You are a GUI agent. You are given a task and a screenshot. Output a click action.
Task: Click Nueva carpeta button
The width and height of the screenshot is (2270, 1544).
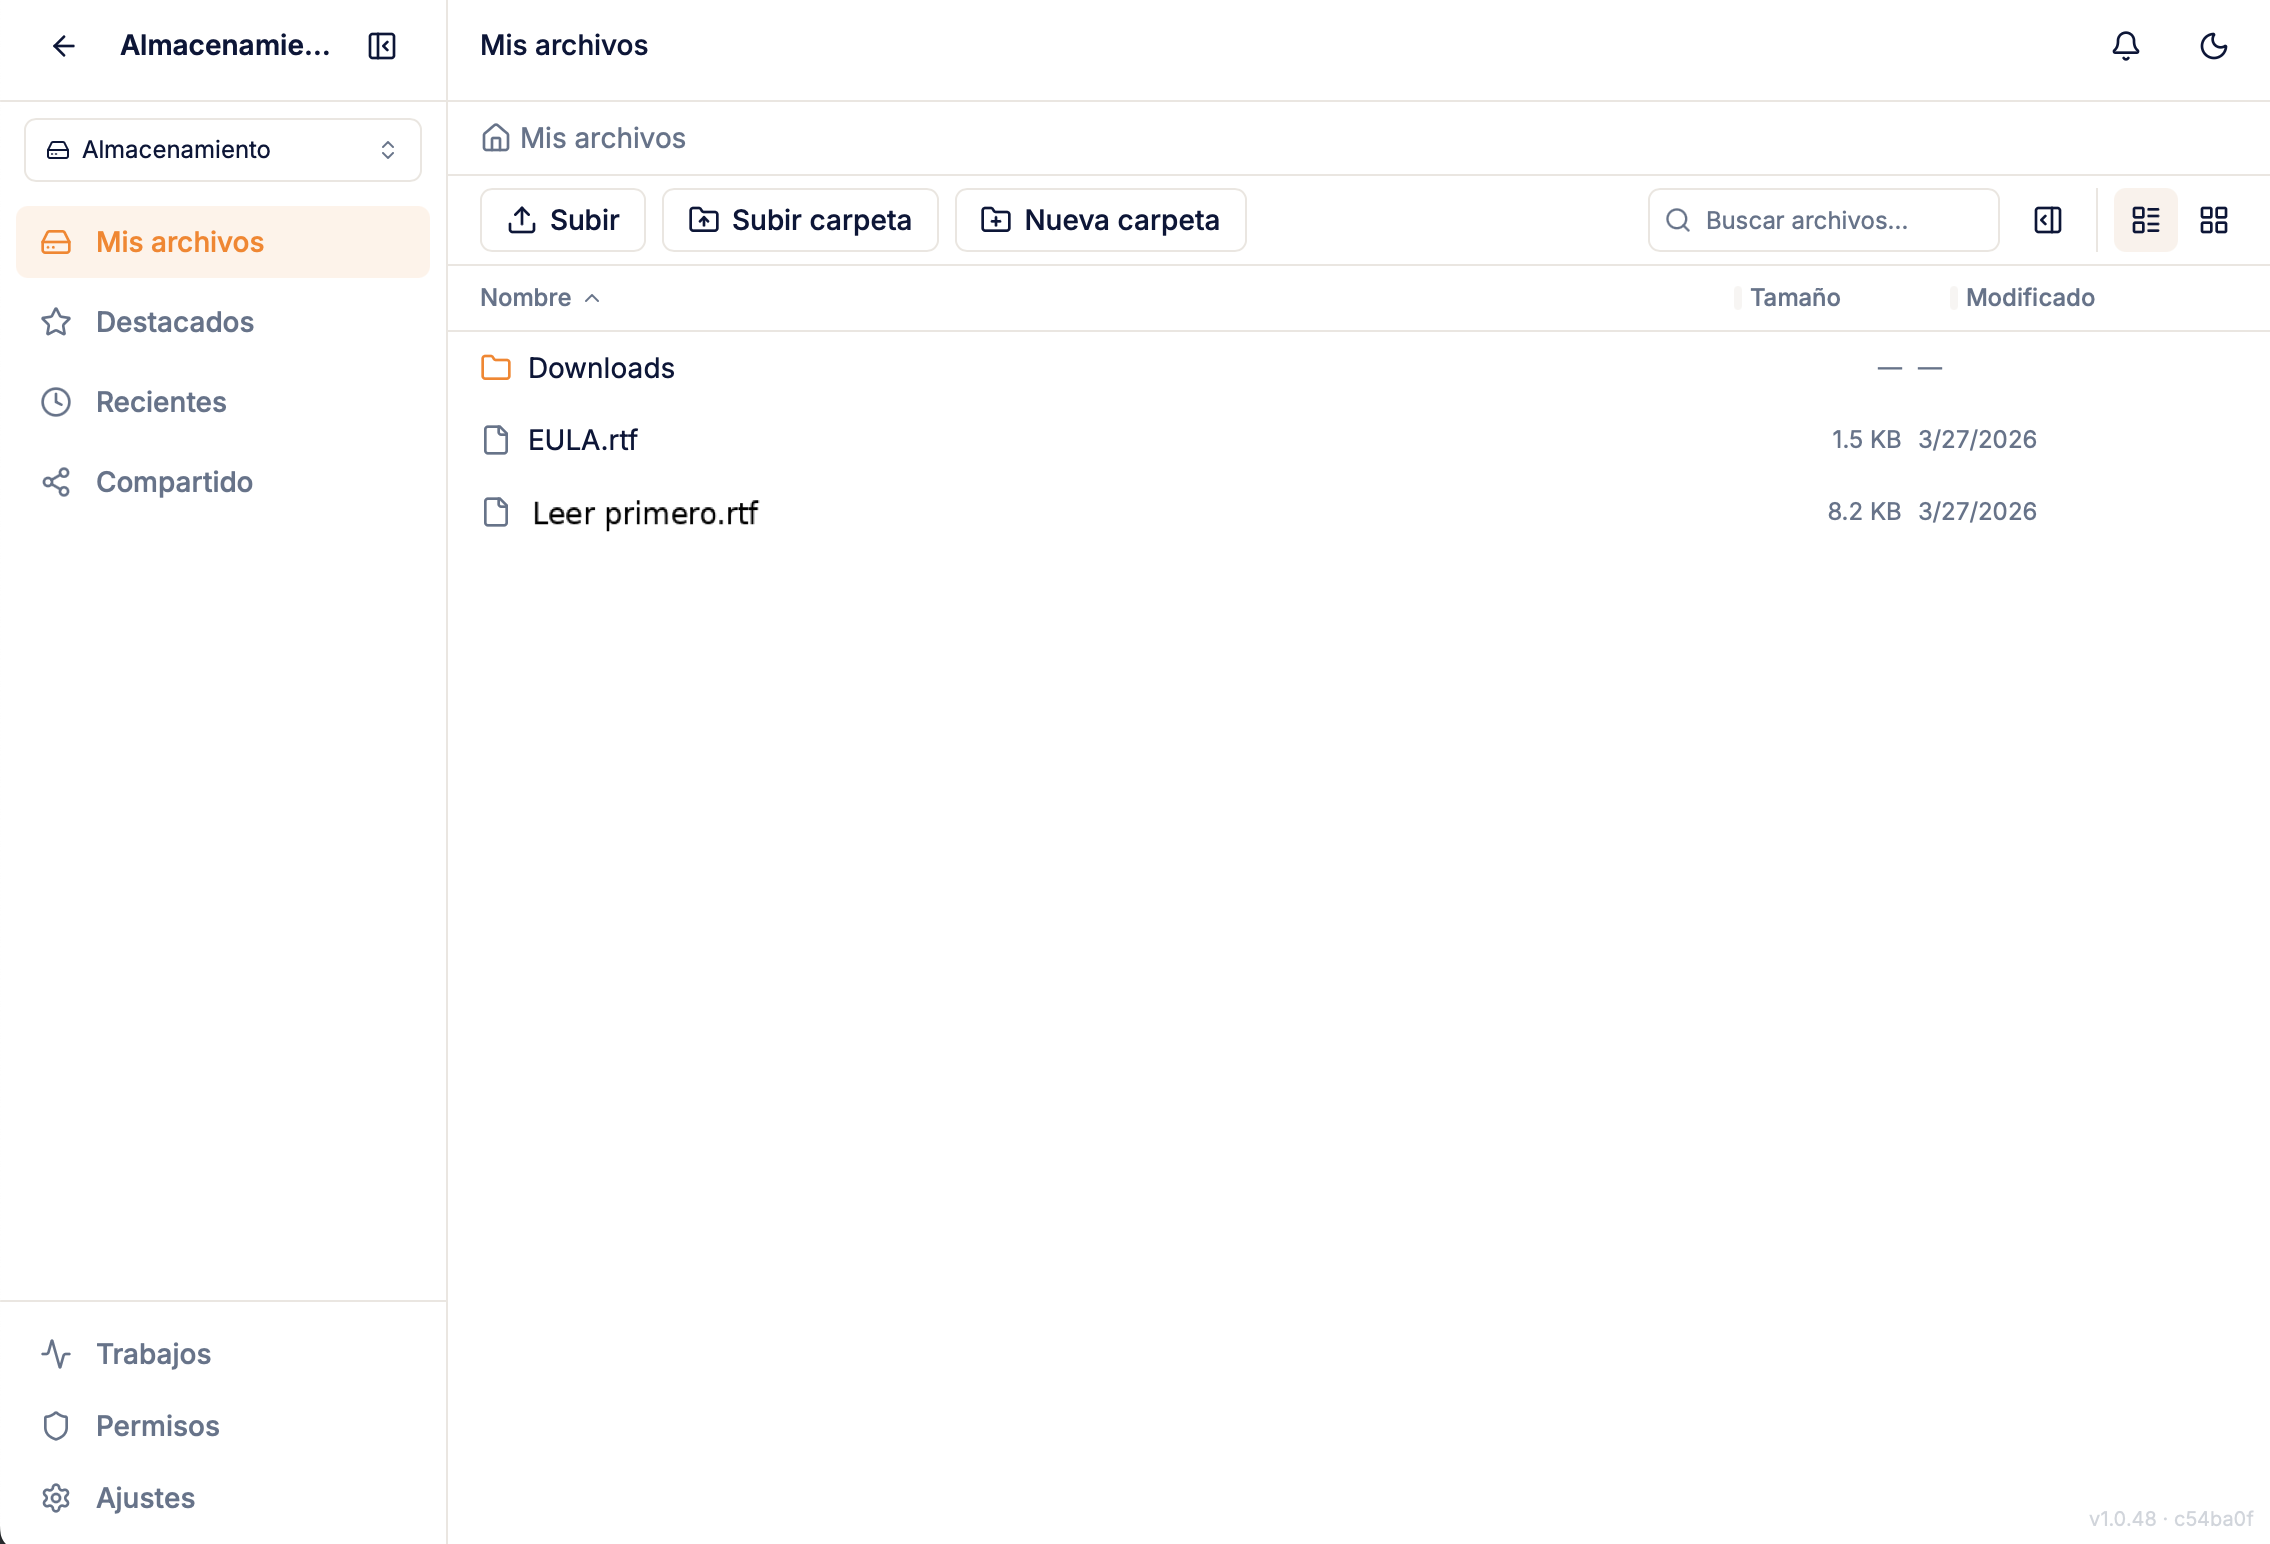(x=1100, y=220)
